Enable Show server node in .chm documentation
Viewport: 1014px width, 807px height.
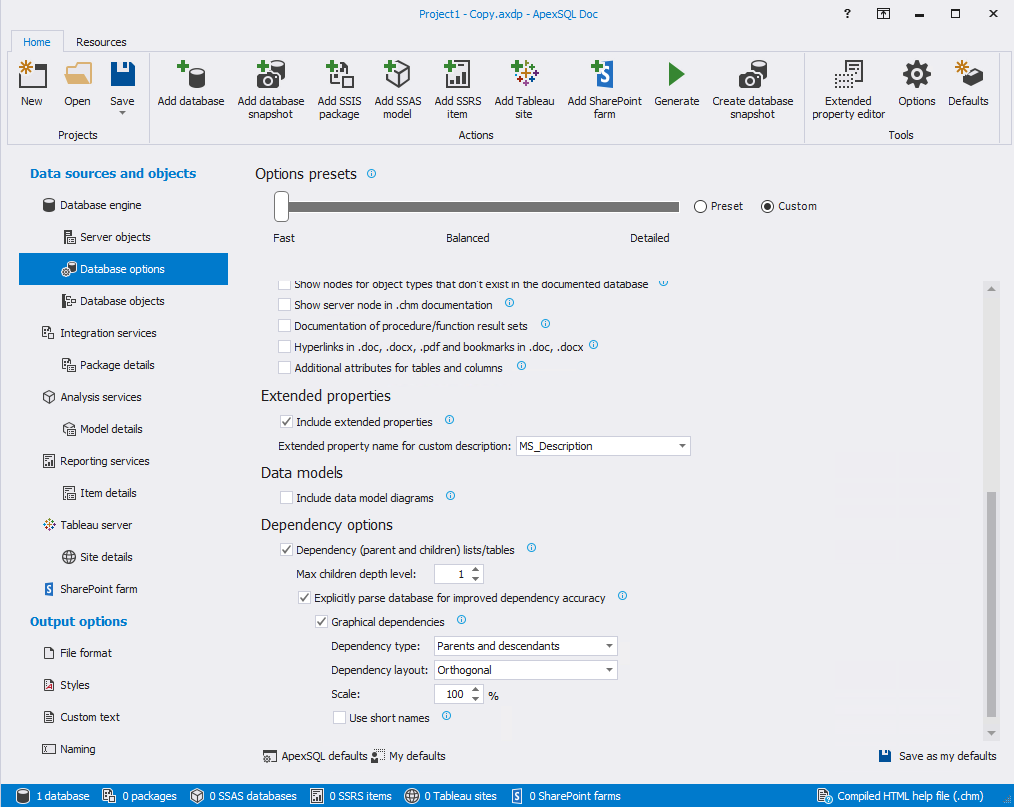[x=284, y=305]
